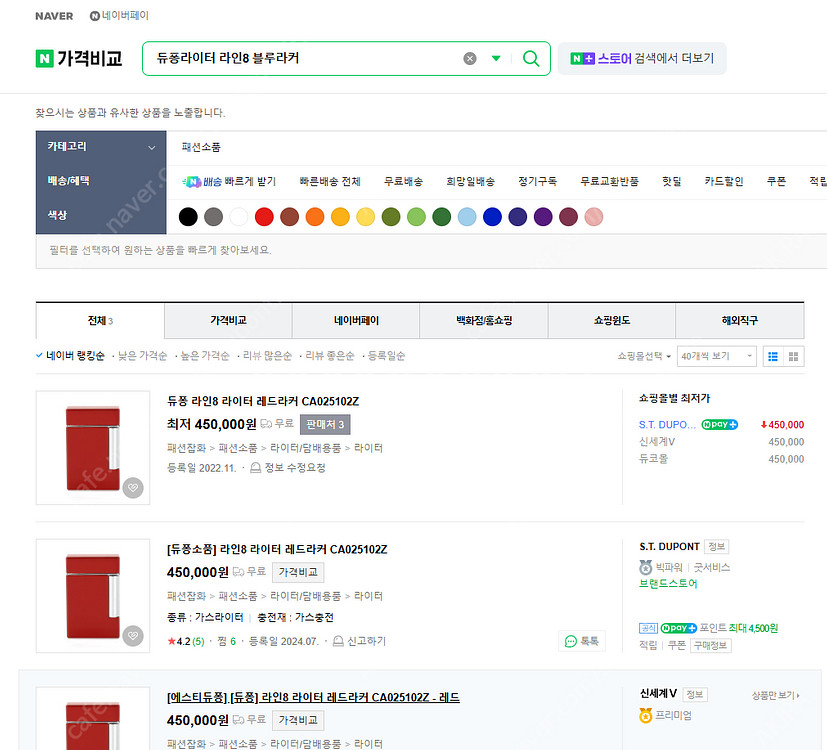Click 상품만 보기 link
The height and width of the screenshot is (750, 827).
coord(775,696)
